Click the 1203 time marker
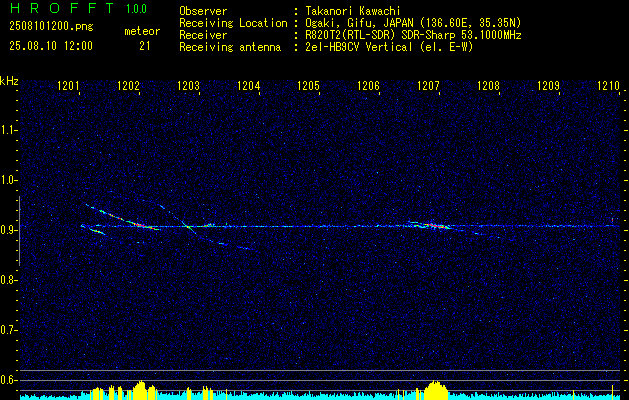 click(x=189, y=85)
